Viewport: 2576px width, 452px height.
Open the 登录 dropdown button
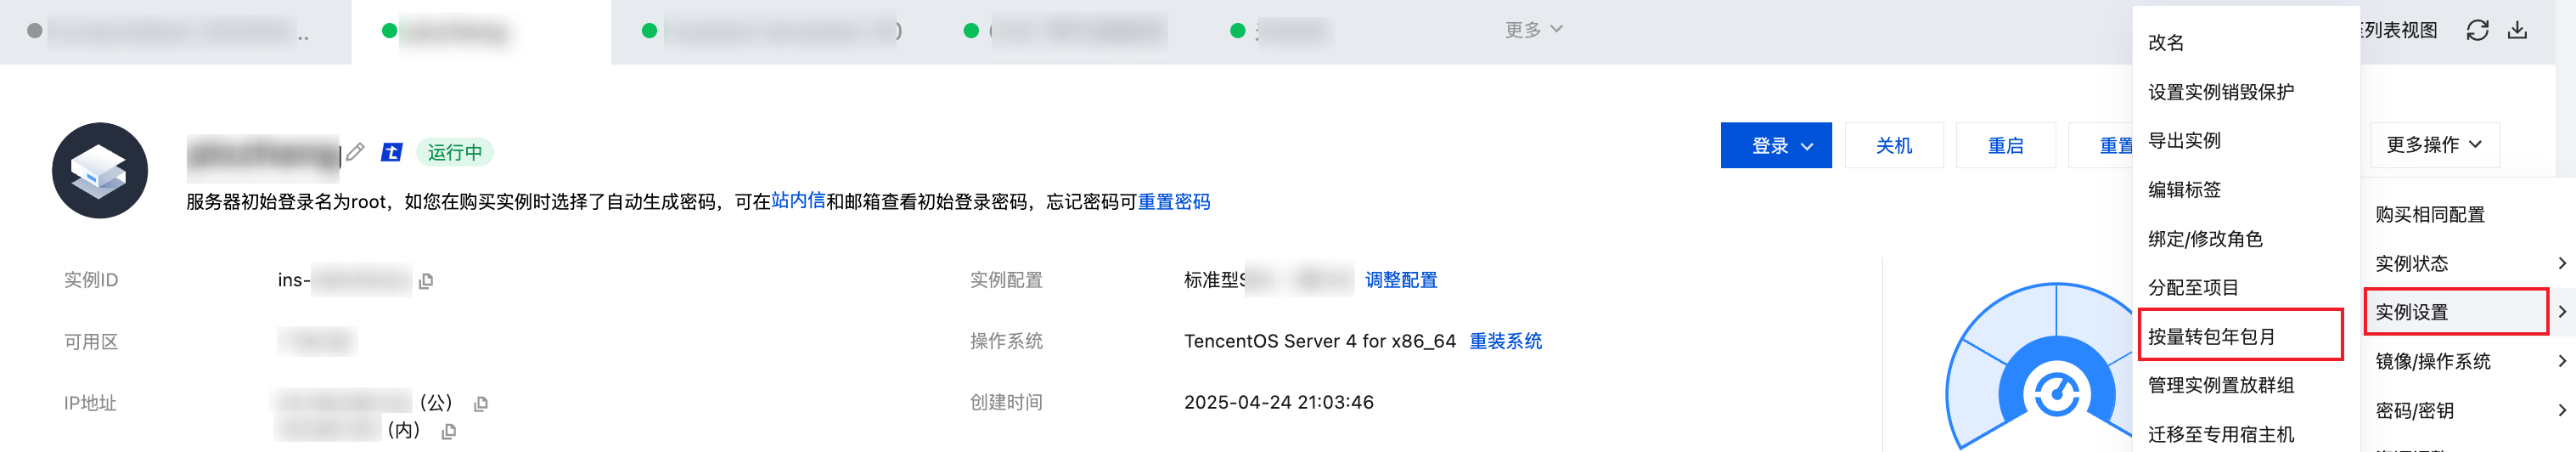coord(1776,145)
